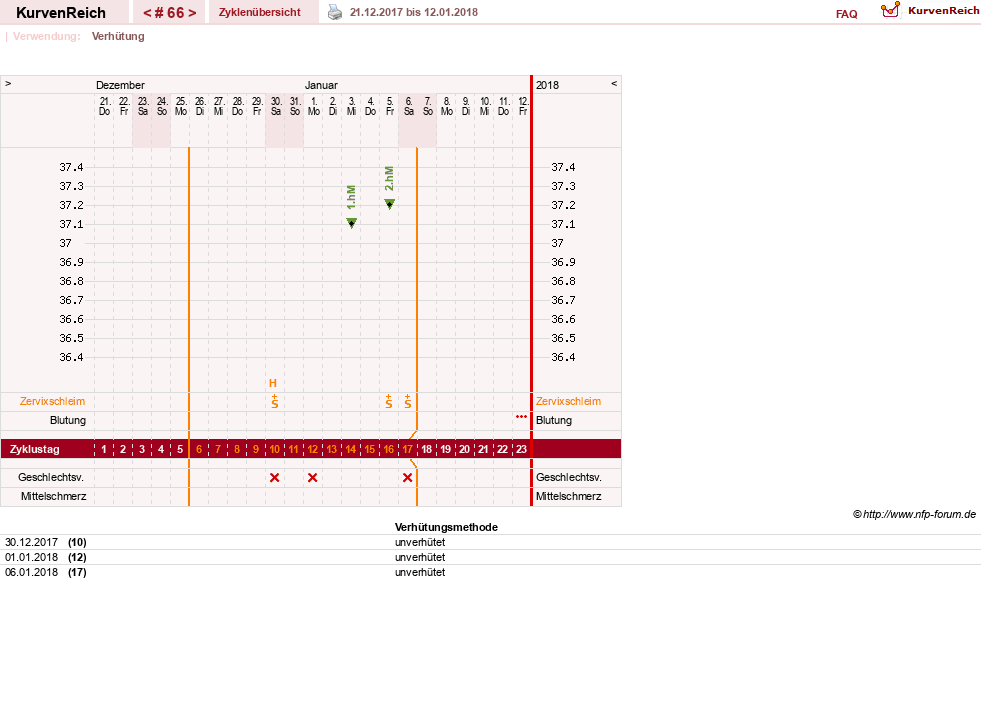Click the printer icon
The width and height of the screenshot is (981, 726).
(335, 13)
